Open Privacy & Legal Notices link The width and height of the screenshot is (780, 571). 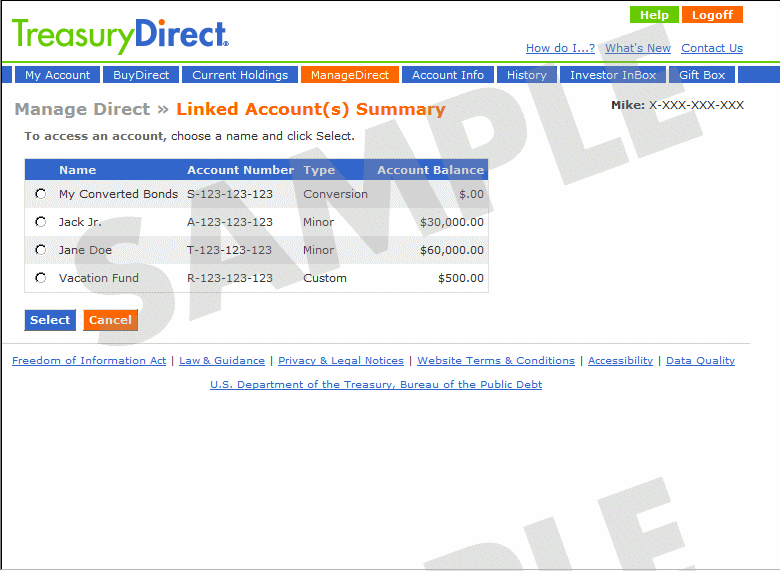point(341,361)
